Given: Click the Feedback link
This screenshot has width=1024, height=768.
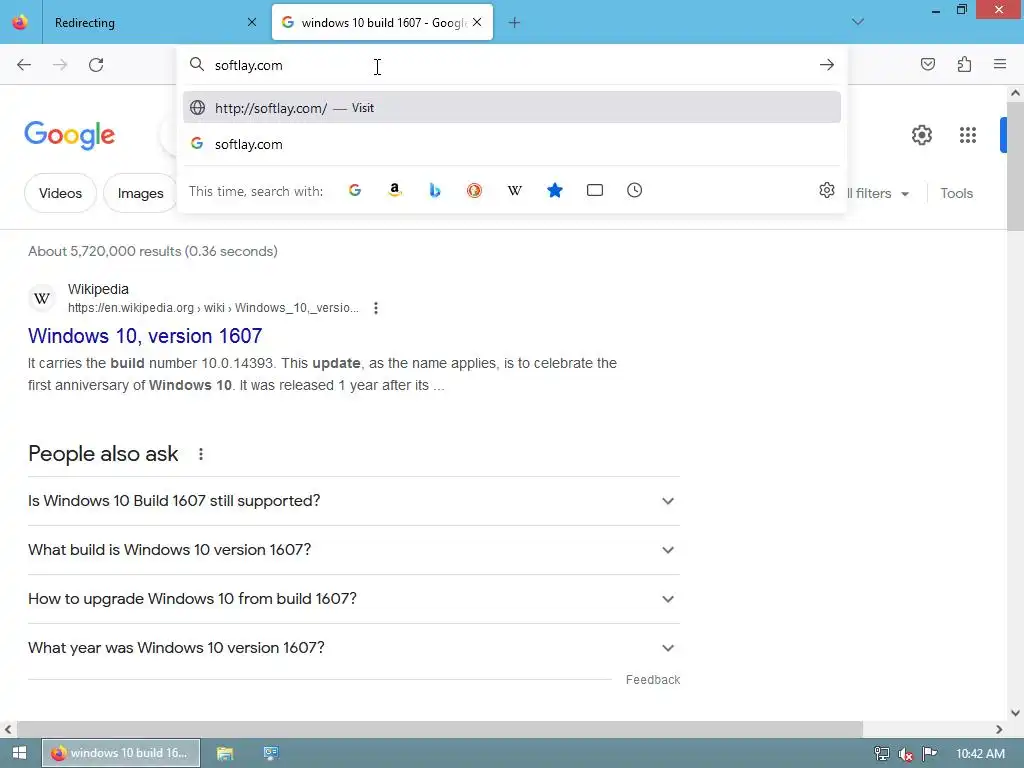Looking at the screenshot, I should click(652, 680).
